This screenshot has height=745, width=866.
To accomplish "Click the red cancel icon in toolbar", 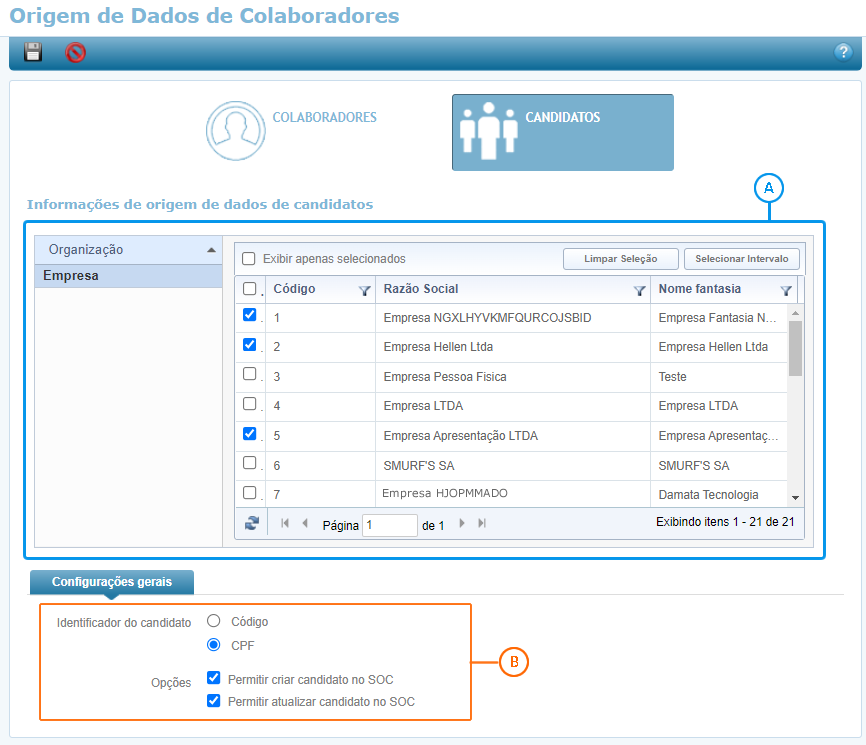I will point(75,53).
